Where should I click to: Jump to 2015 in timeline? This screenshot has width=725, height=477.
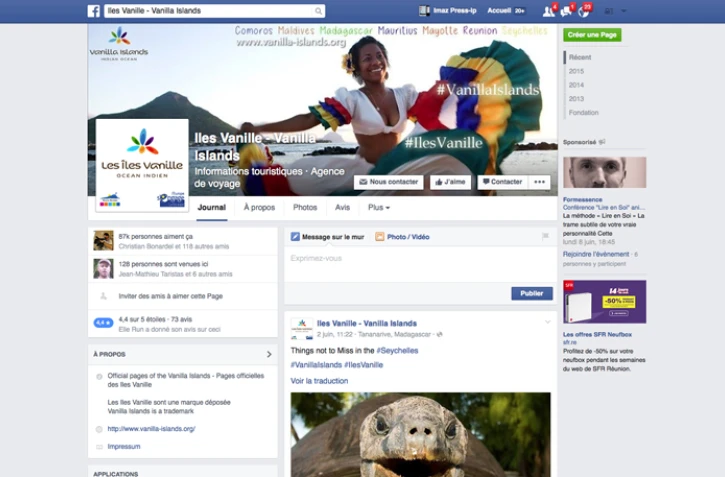(x=576, y=71)
